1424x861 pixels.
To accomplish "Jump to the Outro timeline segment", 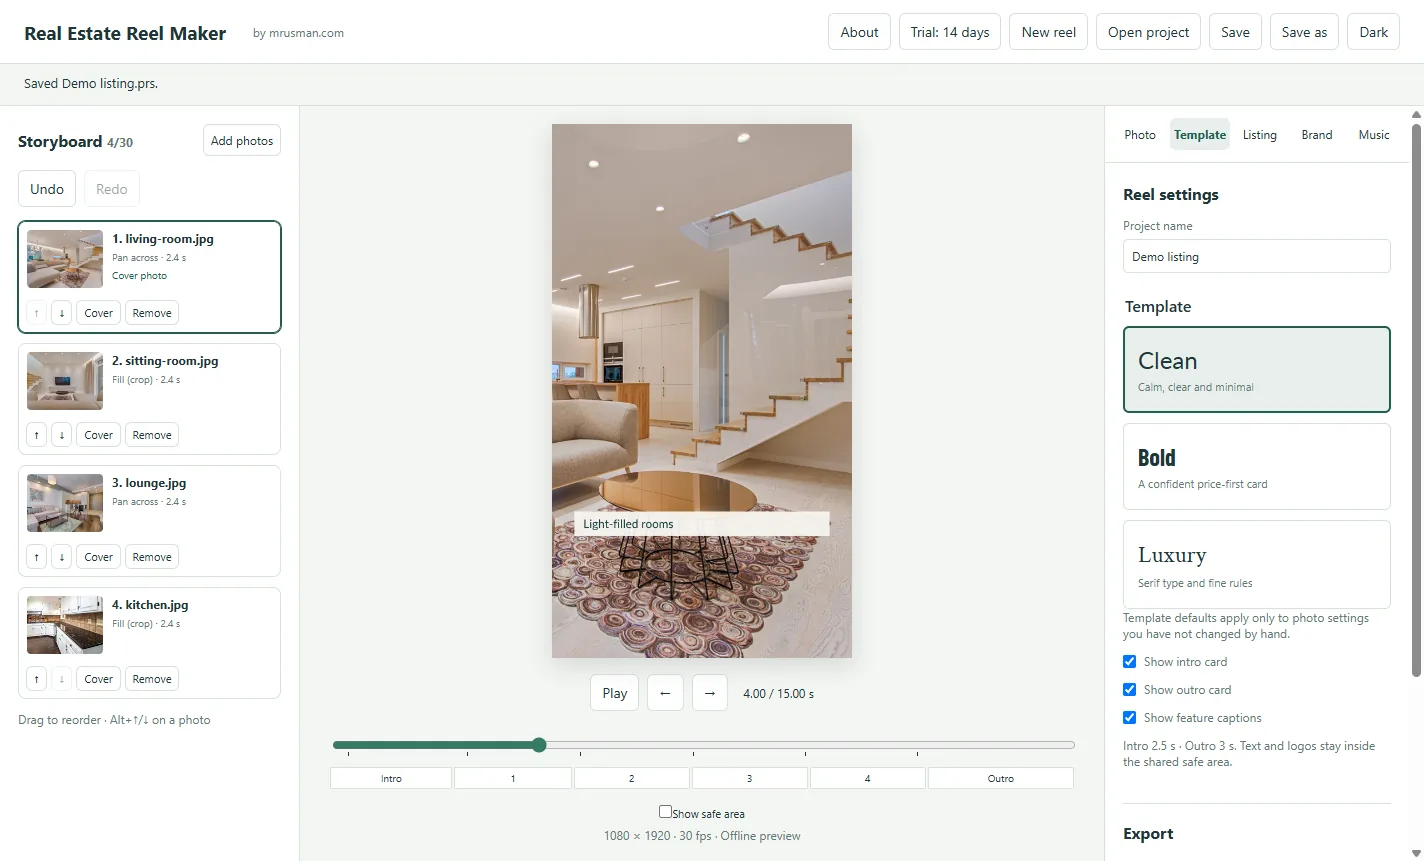I will coord(1001,778).
